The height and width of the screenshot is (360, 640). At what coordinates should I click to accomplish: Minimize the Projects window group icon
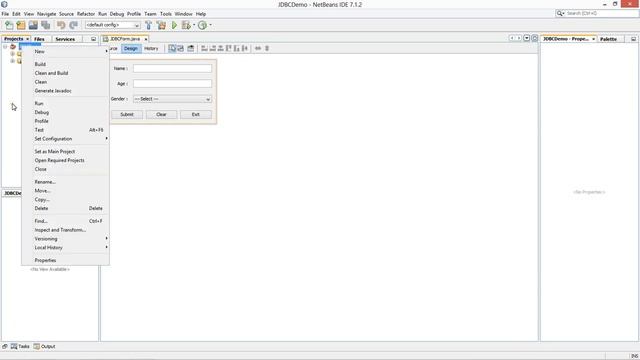[93, 39]
